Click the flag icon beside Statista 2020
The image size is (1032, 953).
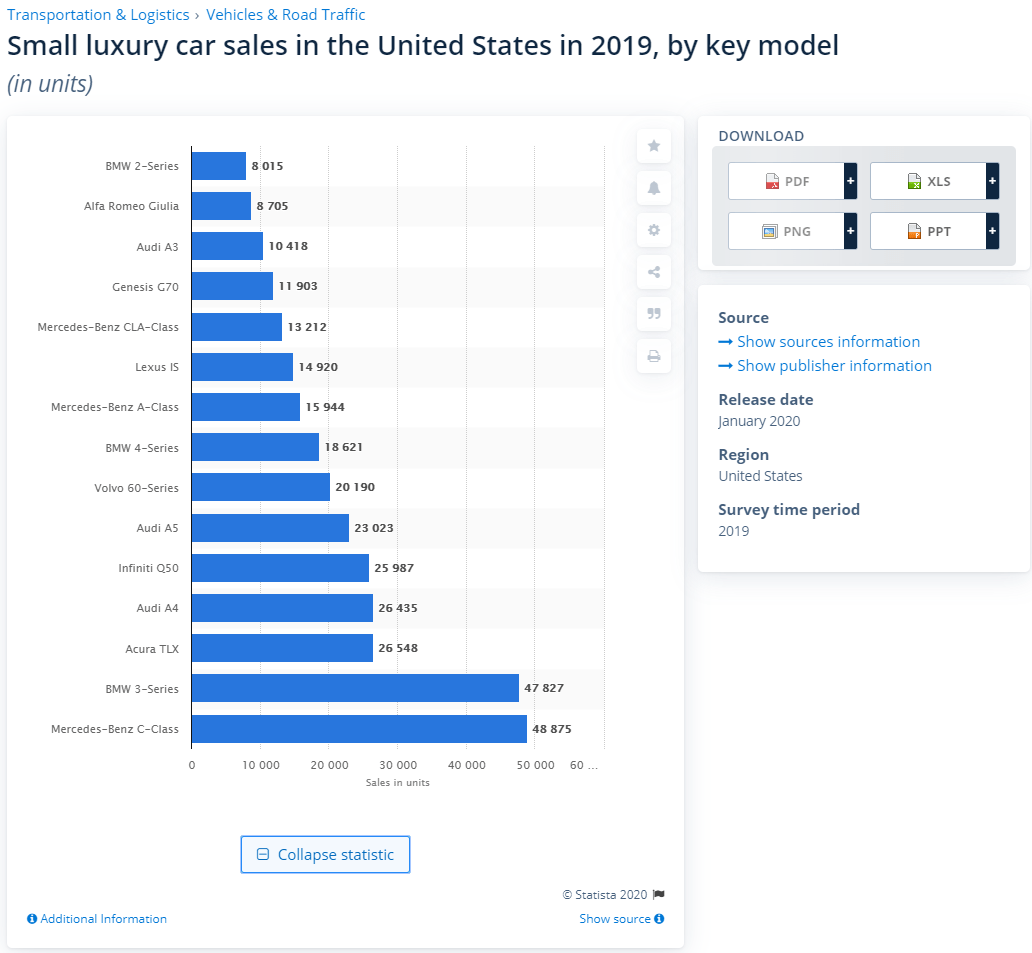click(x=658, y=895)
